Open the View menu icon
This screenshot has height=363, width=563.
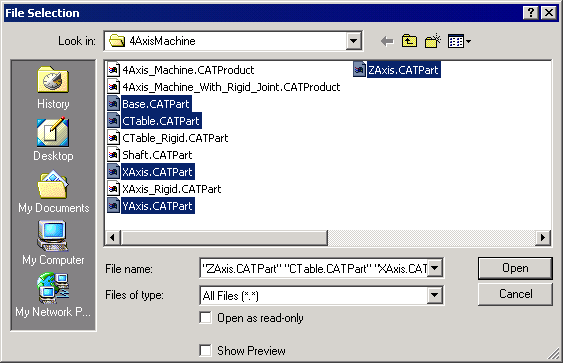(x=459, y=41)
